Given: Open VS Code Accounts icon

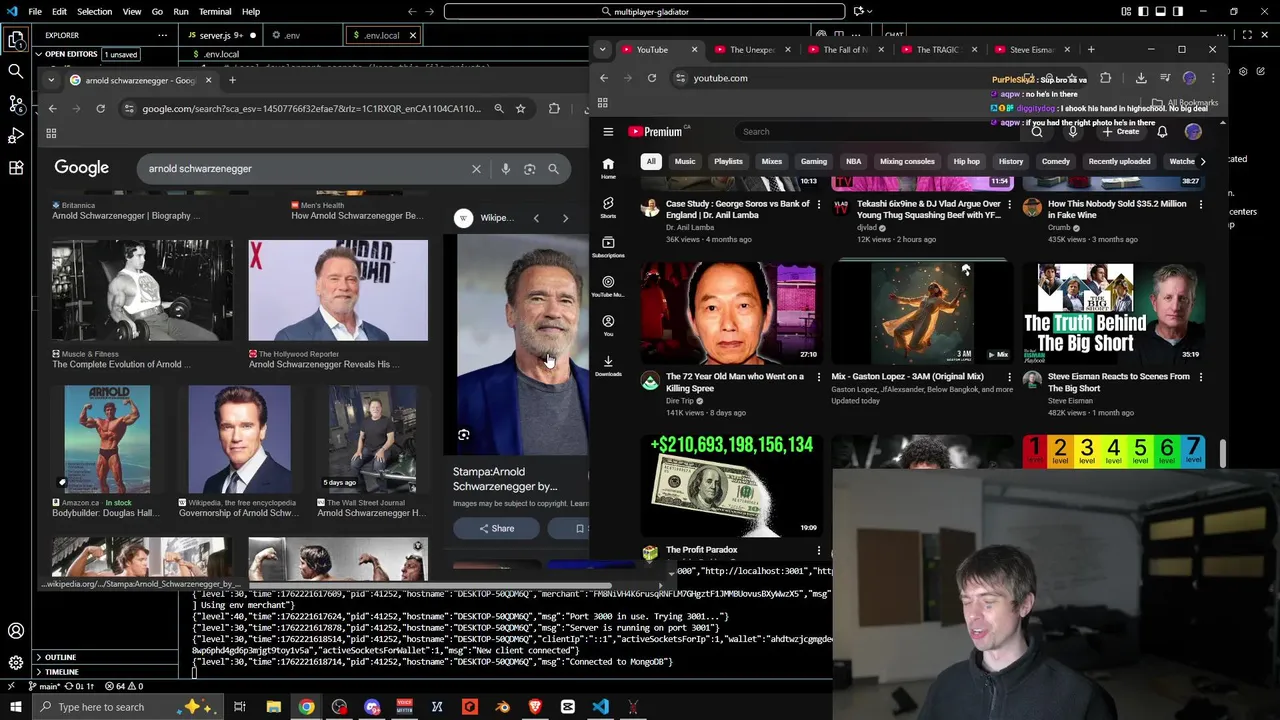Looking at the screenshot, I should click(16, 631).
